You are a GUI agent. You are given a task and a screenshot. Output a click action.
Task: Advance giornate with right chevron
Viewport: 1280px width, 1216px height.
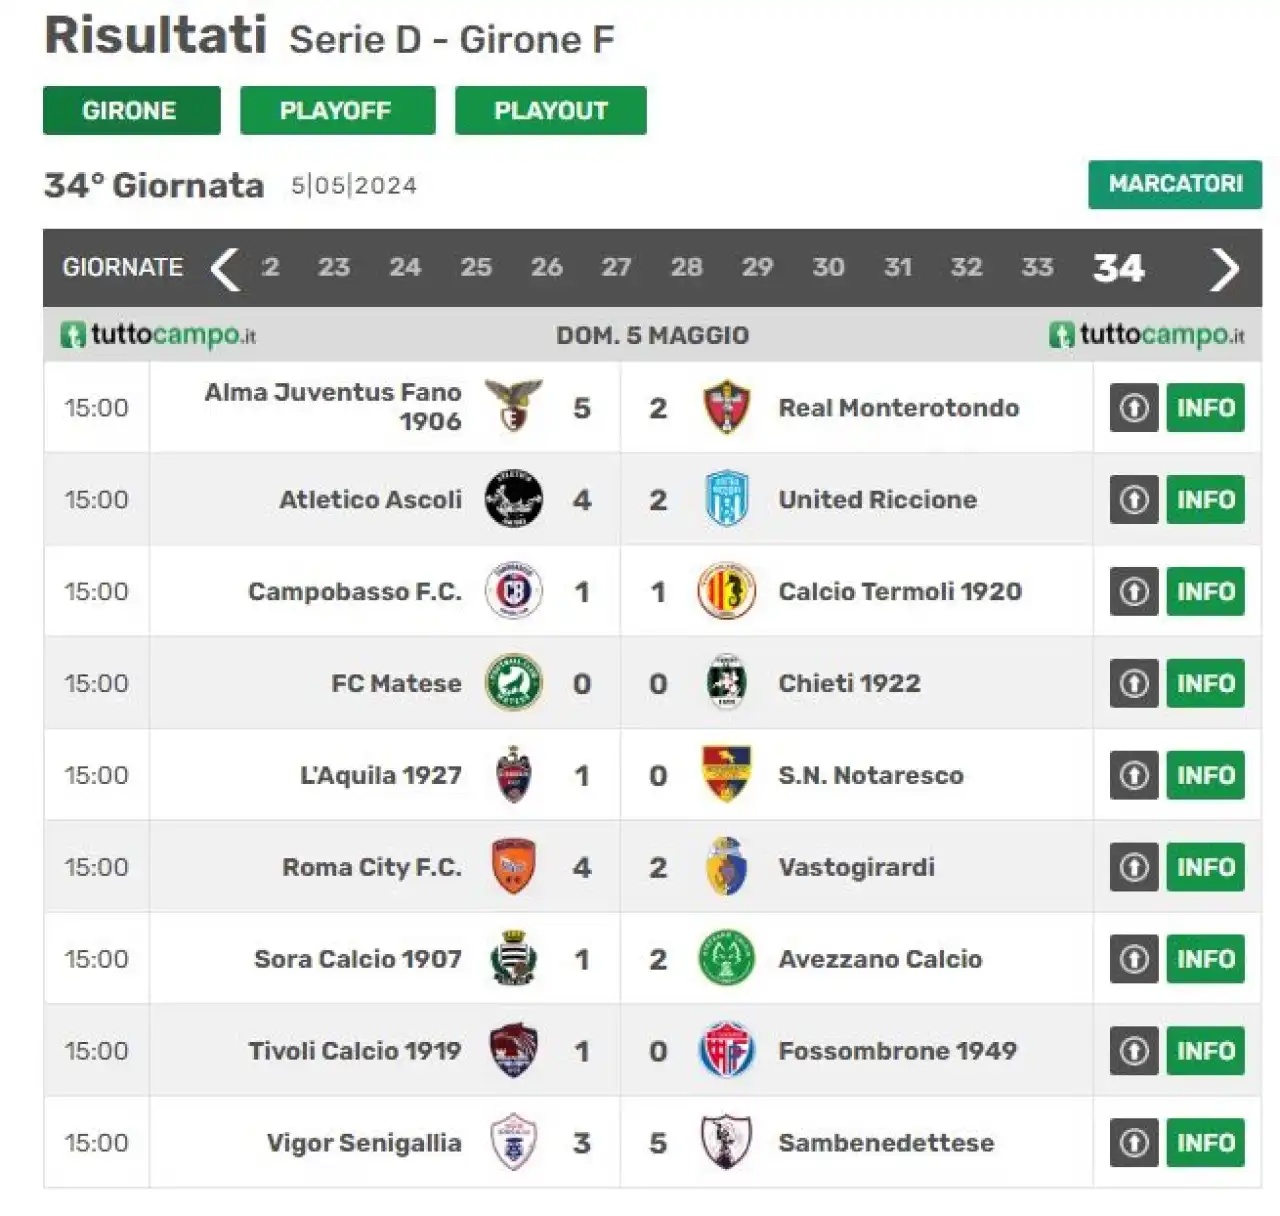pos(1224,268)
